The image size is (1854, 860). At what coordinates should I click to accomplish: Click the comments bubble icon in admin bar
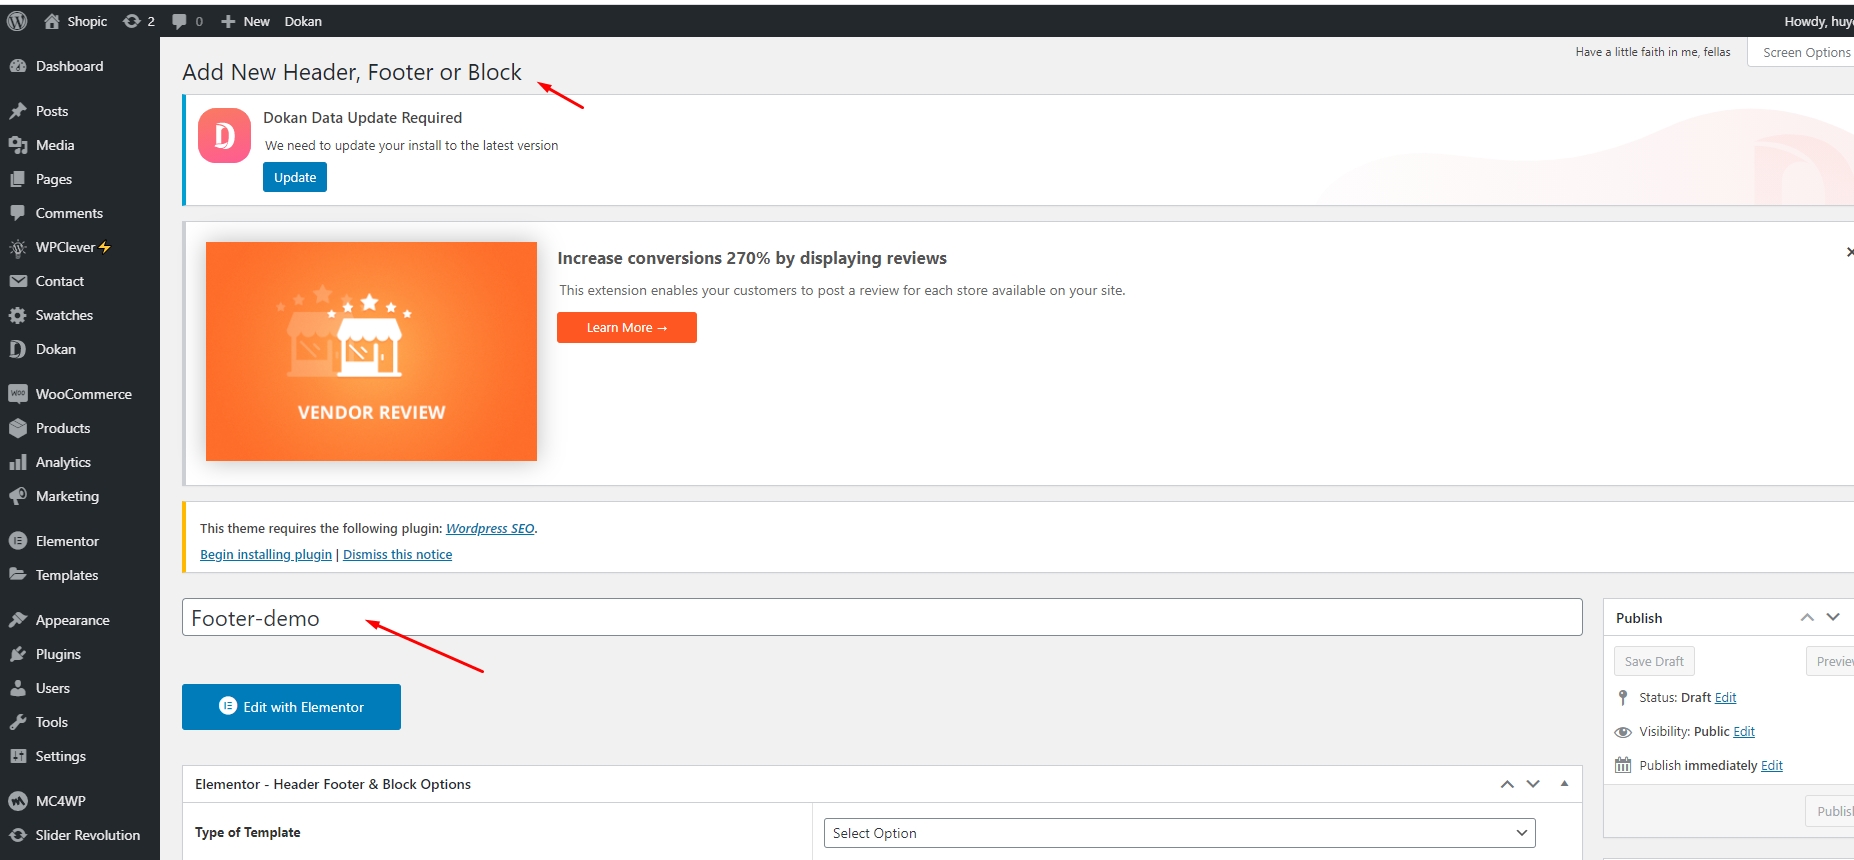[x=180, y=21]
